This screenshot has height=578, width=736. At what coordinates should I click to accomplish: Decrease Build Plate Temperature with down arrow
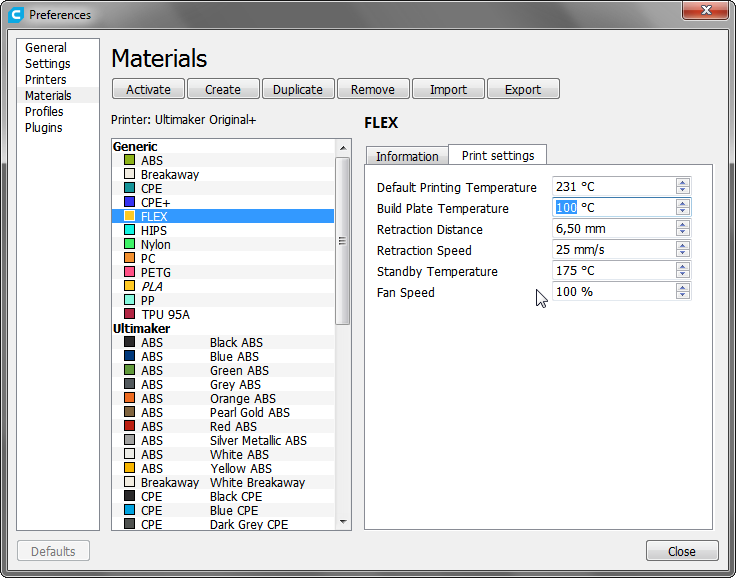tap(682, 211)
